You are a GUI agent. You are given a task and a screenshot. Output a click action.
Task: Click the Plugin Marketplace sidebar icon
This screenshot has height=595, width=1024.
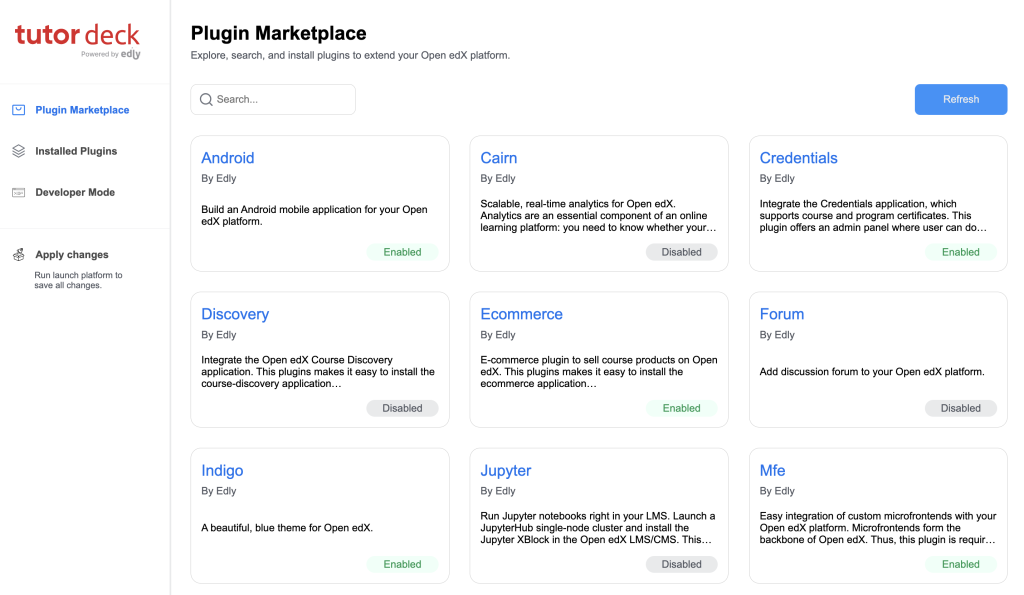click(x=18, y=110)
